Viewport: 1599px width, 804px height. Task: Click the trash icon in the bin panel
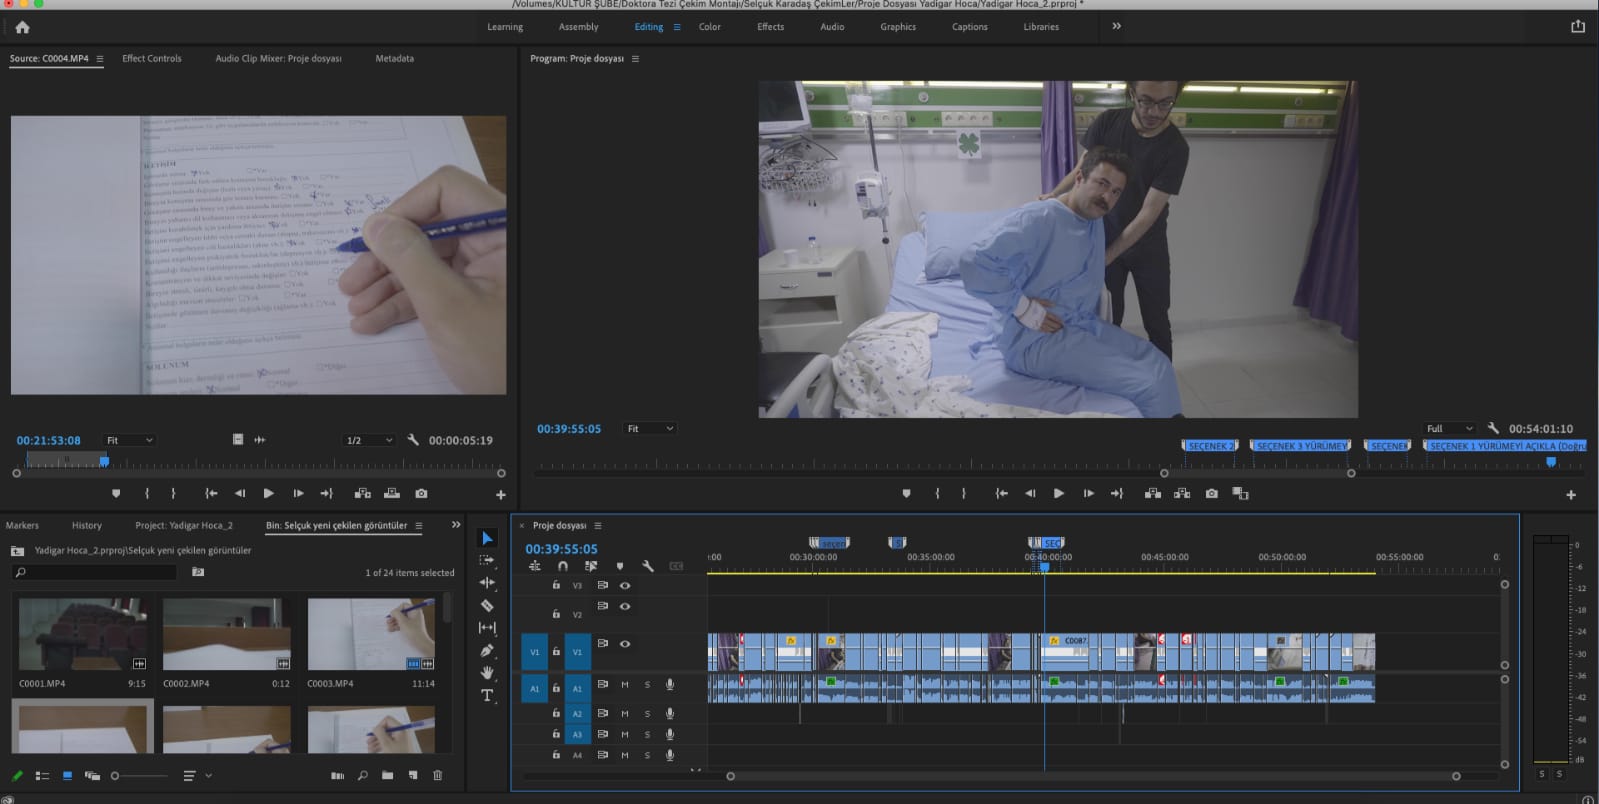coord(437,775)
